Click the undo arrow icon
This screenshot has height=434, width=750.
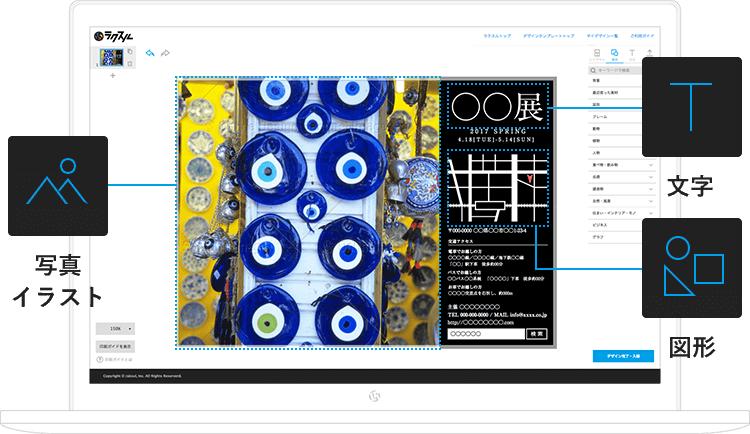click(150, 52)
